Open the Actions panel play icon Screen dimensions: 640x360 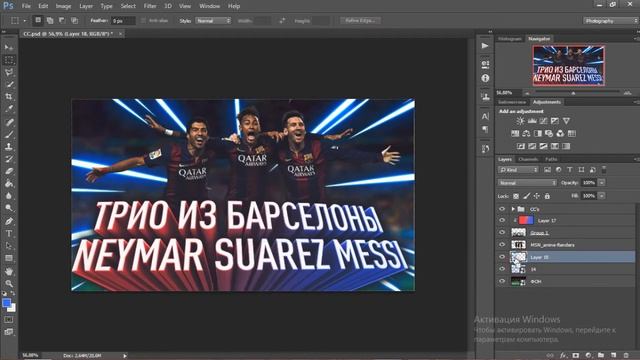tap(485, 46)
